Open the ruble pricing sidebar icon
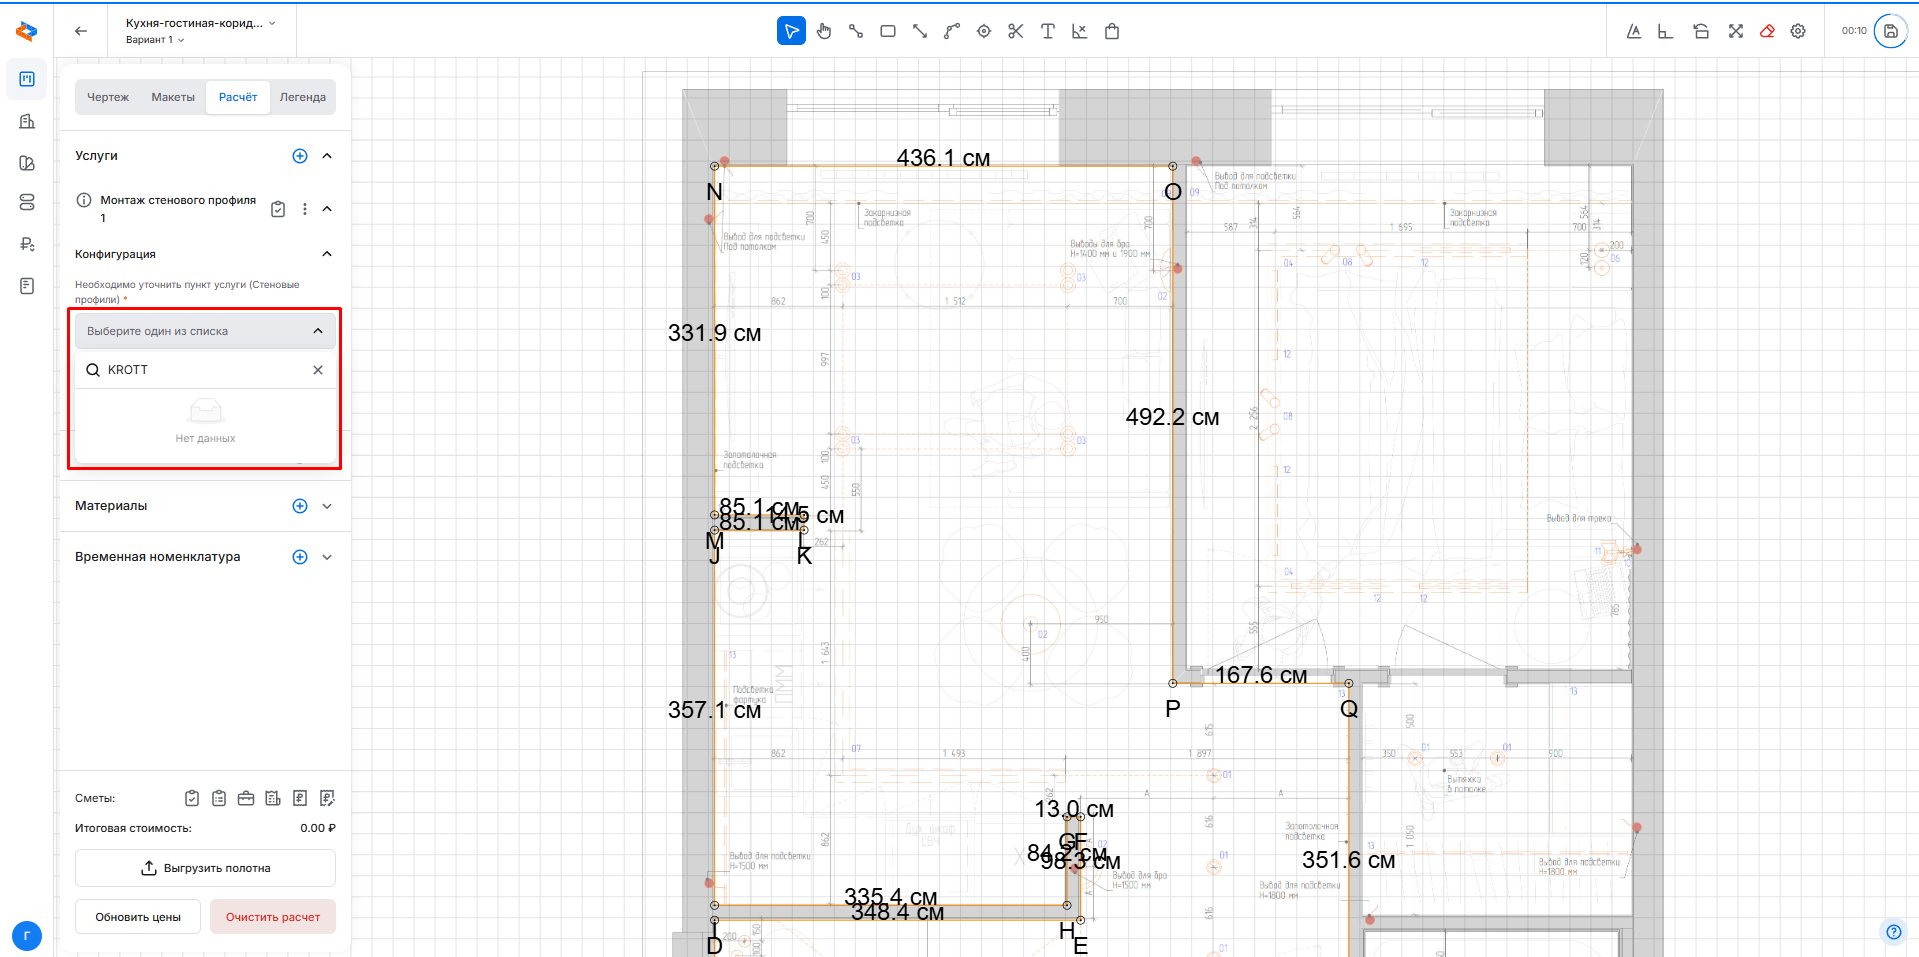This screenshot has height=957, width=1919. 27,244
